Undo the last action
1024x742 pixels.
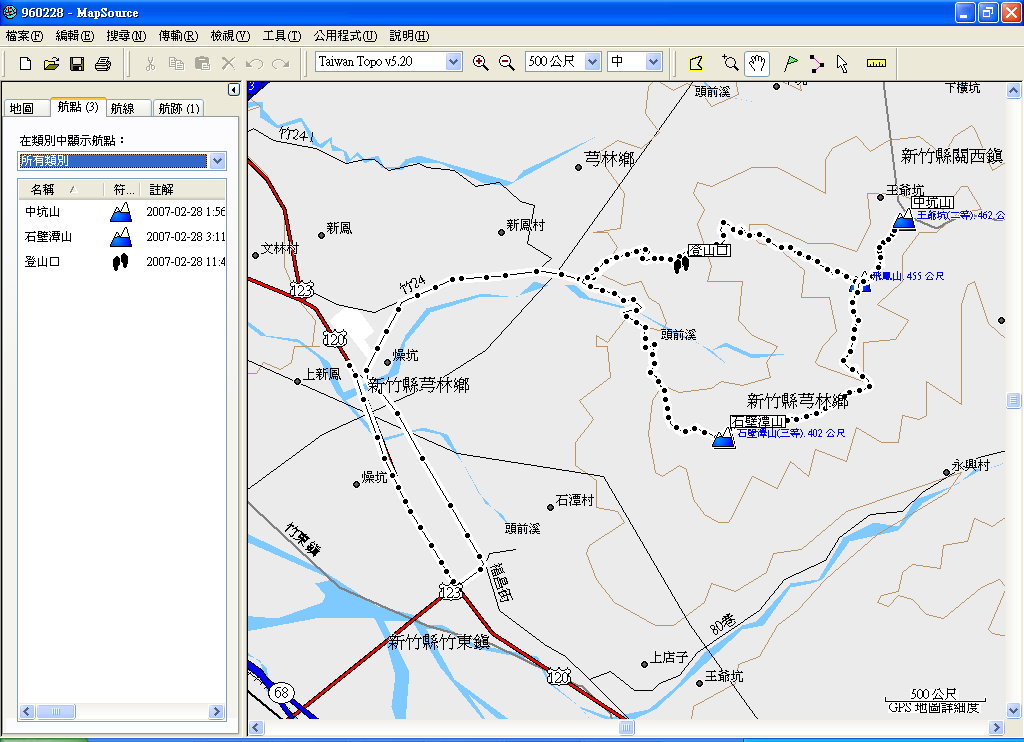pos(254,63)
